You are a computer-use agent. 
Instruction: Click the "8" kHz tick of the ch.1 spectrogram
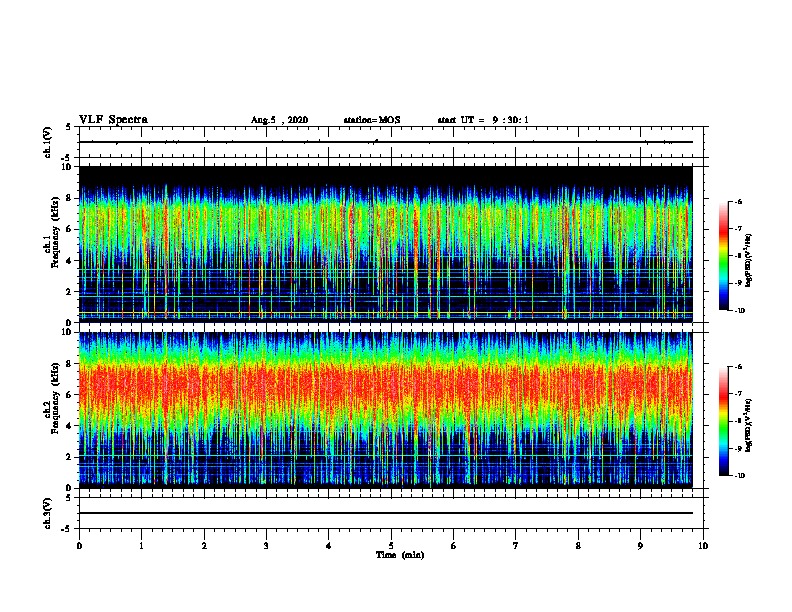point(69,198)
